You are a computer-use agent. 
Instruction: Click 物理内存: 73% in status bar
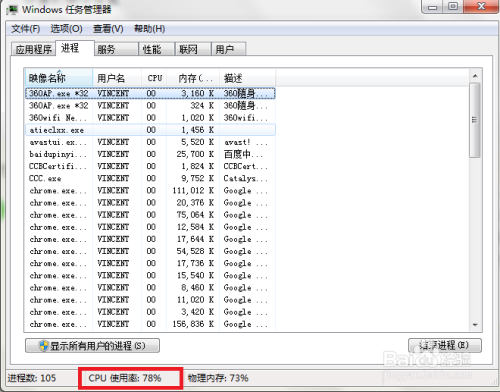point(218,378)
